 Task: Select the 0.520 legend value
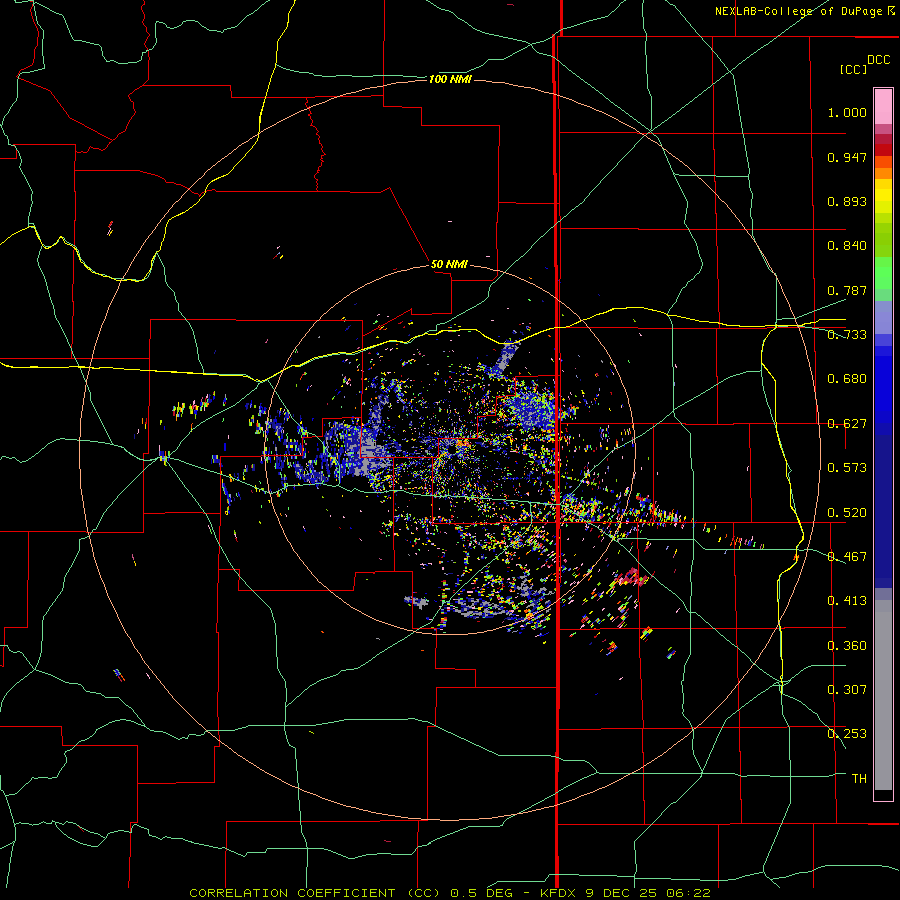847,513
